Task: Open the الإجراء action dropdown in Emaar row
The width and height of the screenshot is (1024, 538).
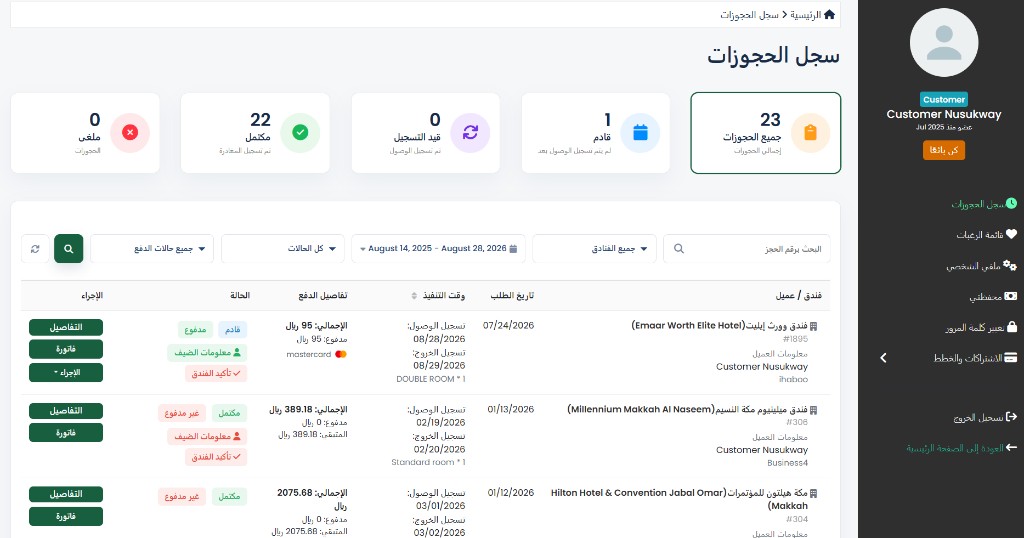Action: tap(66, 373)
